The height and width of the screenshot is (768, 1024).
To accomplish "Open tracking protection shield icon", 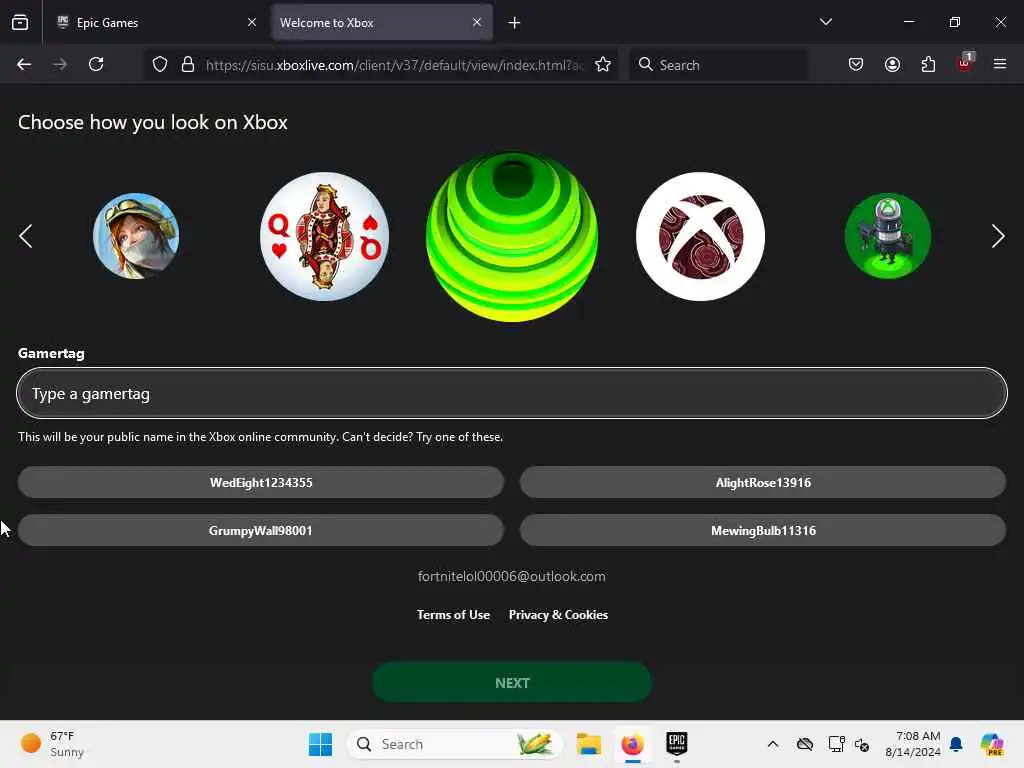I will pos(160,64).
